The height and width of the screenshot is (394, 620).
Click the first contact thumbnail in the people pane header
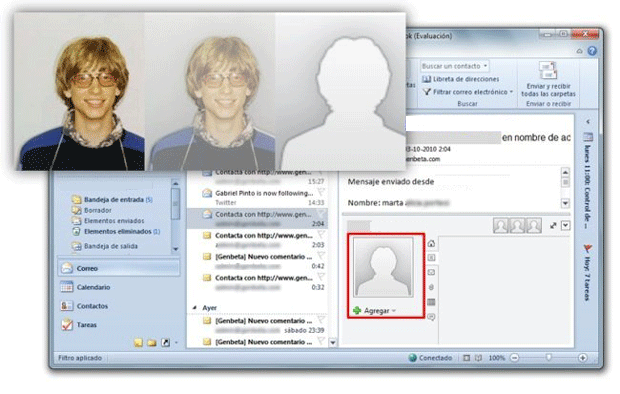pos(501,225)
